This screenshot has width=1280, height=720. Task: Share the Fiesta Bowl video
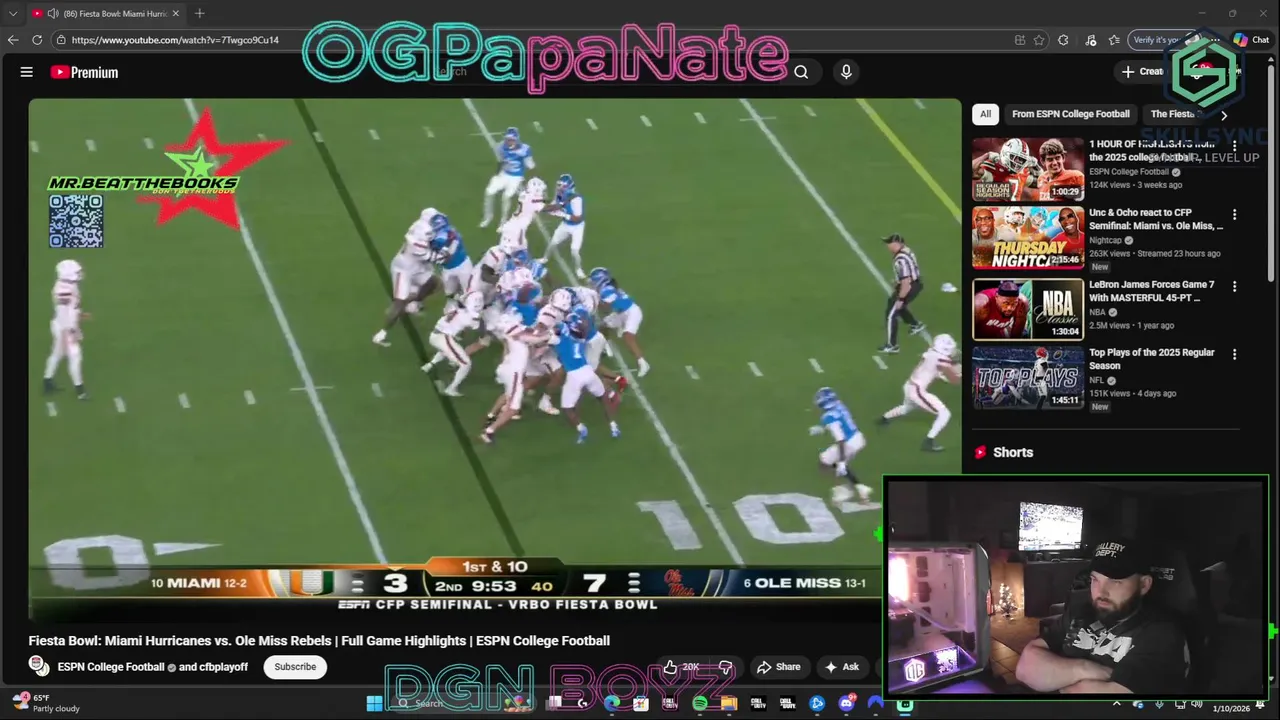pos(778,667)
